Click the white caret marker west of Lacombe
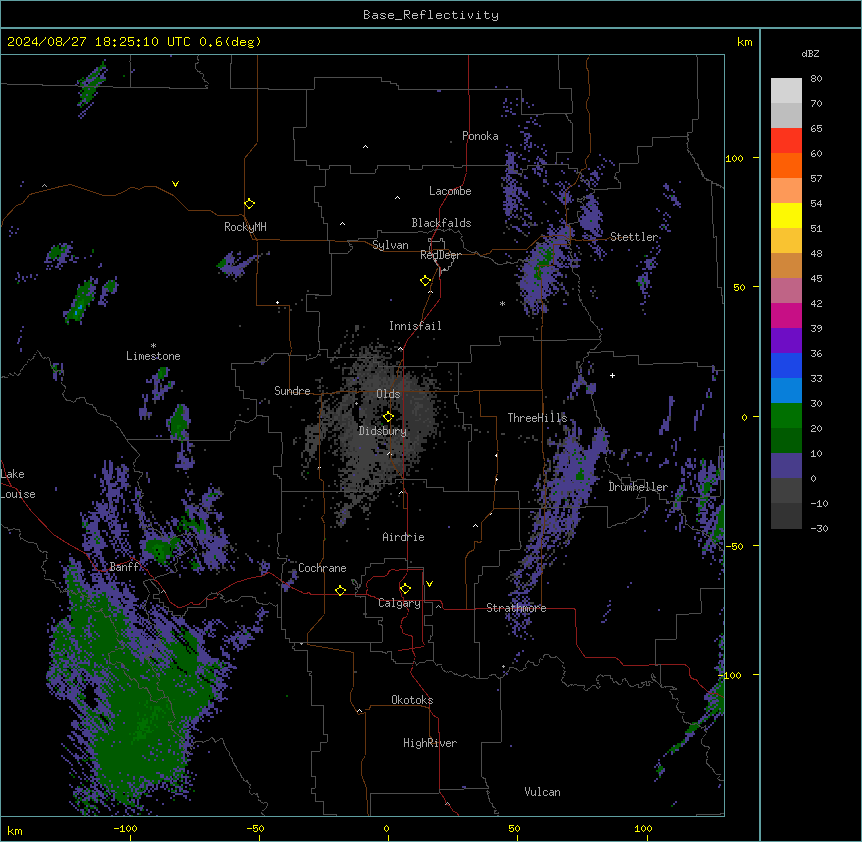This screenshot has height=842, width=862. tap(397, 197)
